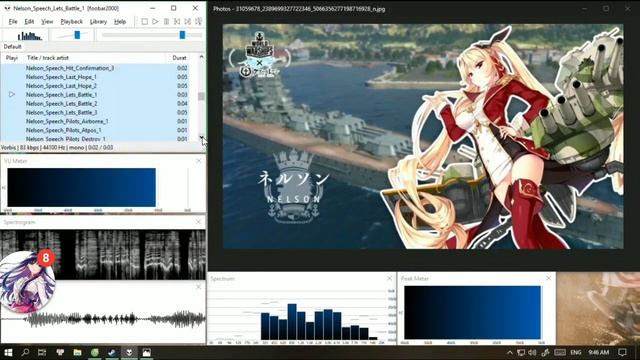Open Steam from the taskbar

(x=112, y=352)
